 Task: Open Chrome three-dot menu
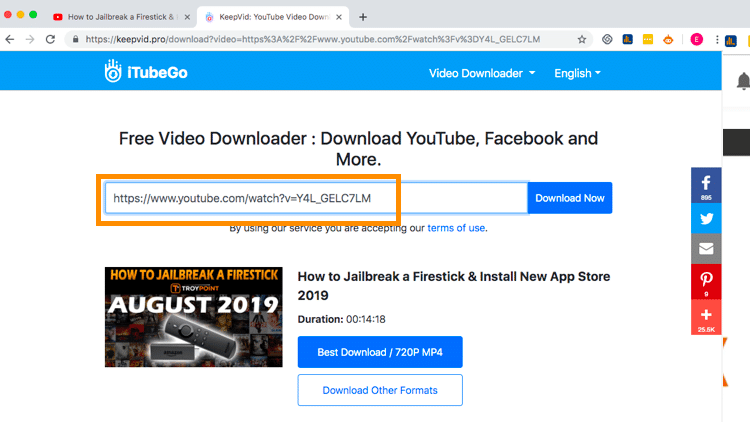(x=717, y=40)
